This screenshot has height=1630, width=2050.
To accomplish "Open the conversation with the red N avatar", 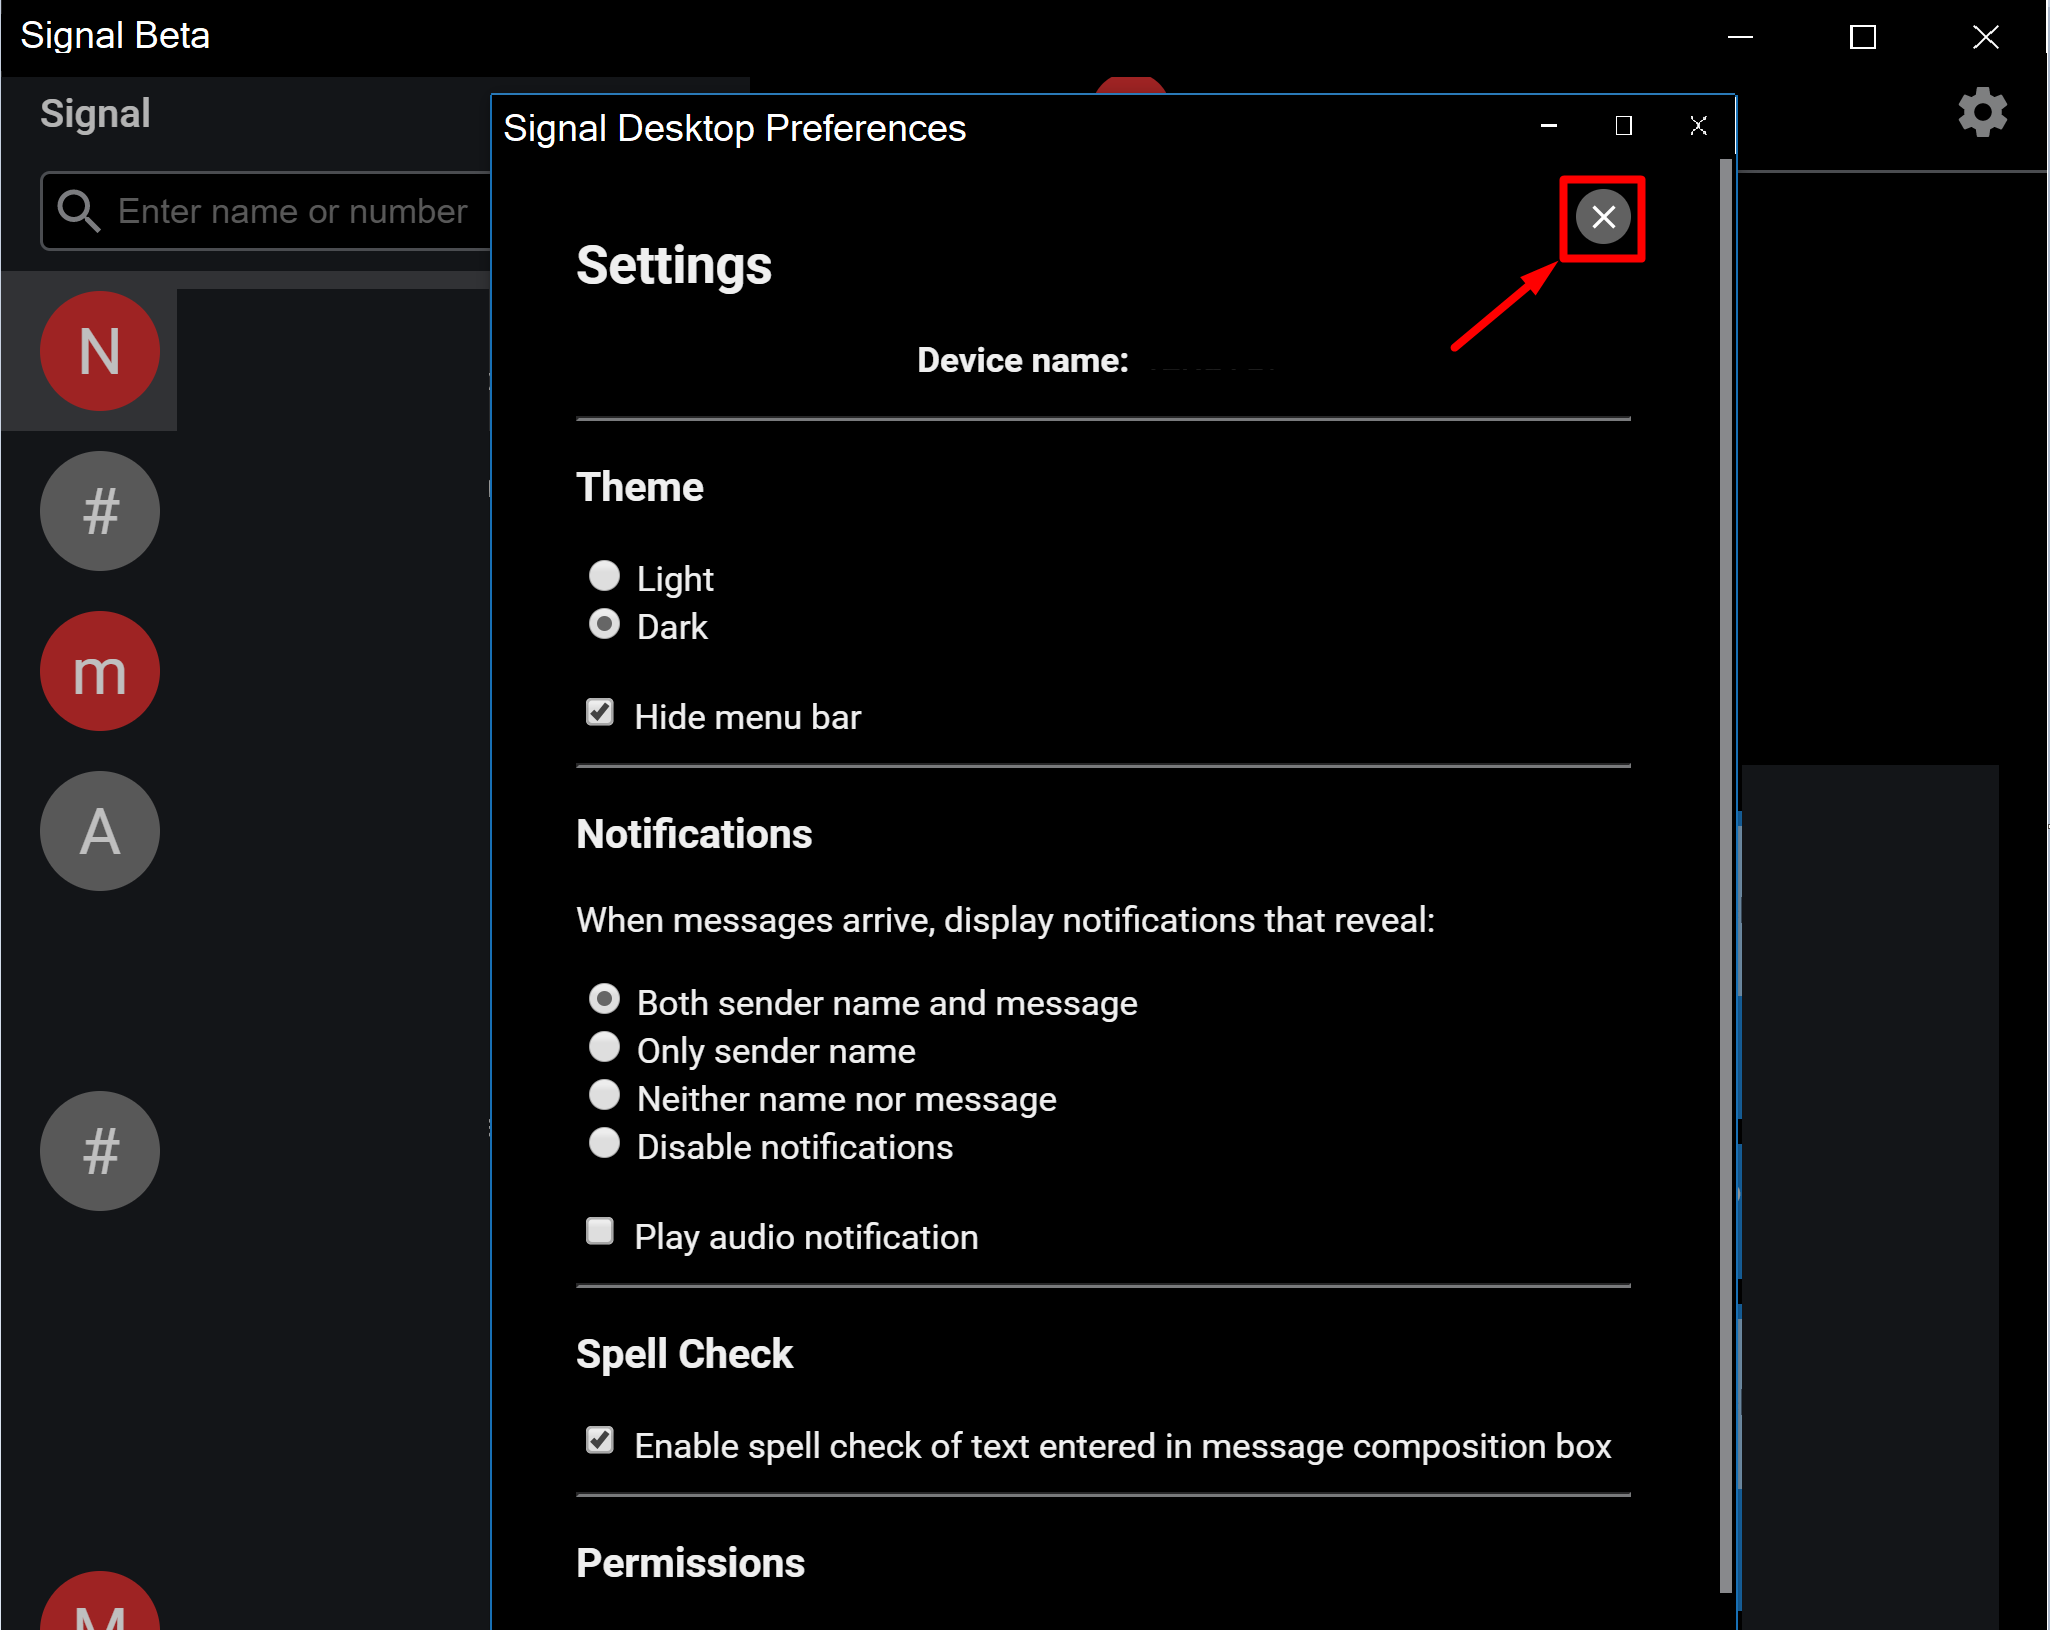I will click(x=100, y=351).
